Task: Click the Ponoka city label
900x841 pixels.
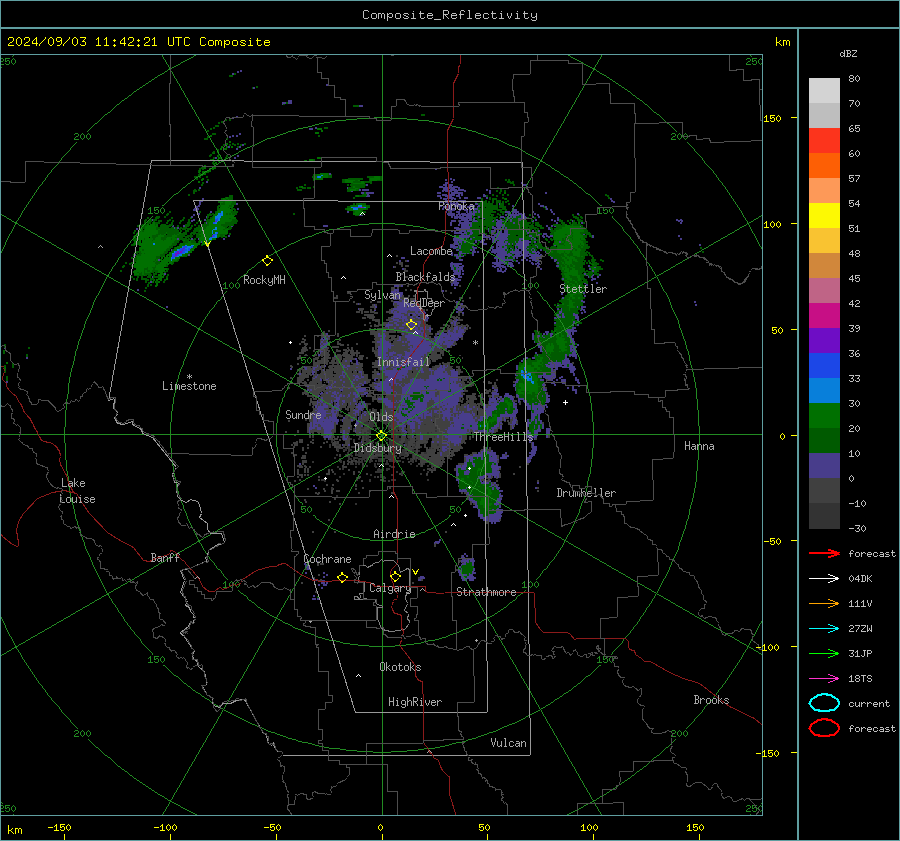Action: point(456,206)
